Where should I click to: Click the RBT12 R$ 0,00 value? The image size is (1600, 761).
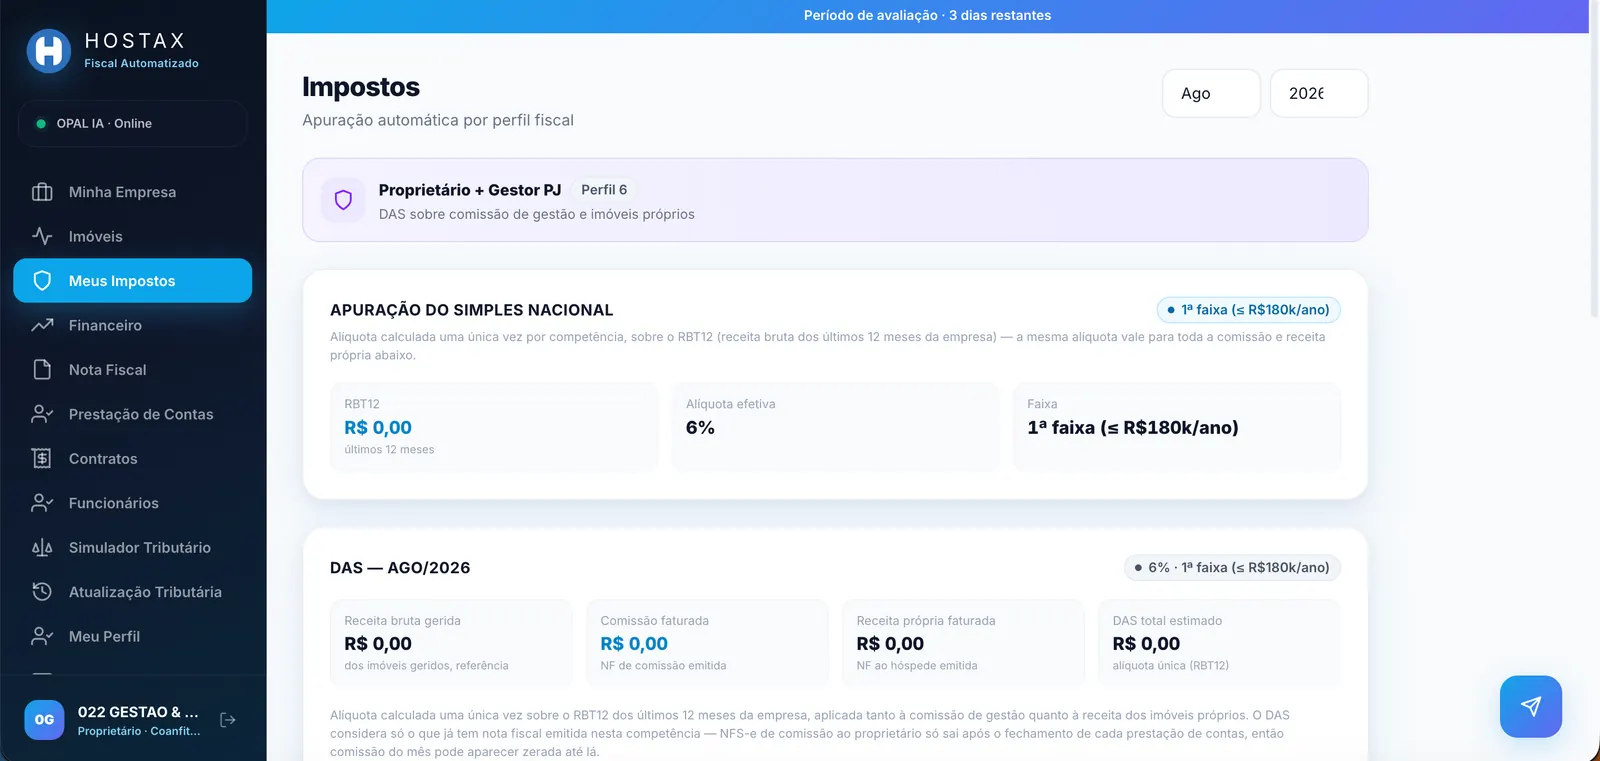(x=378, y=428)
